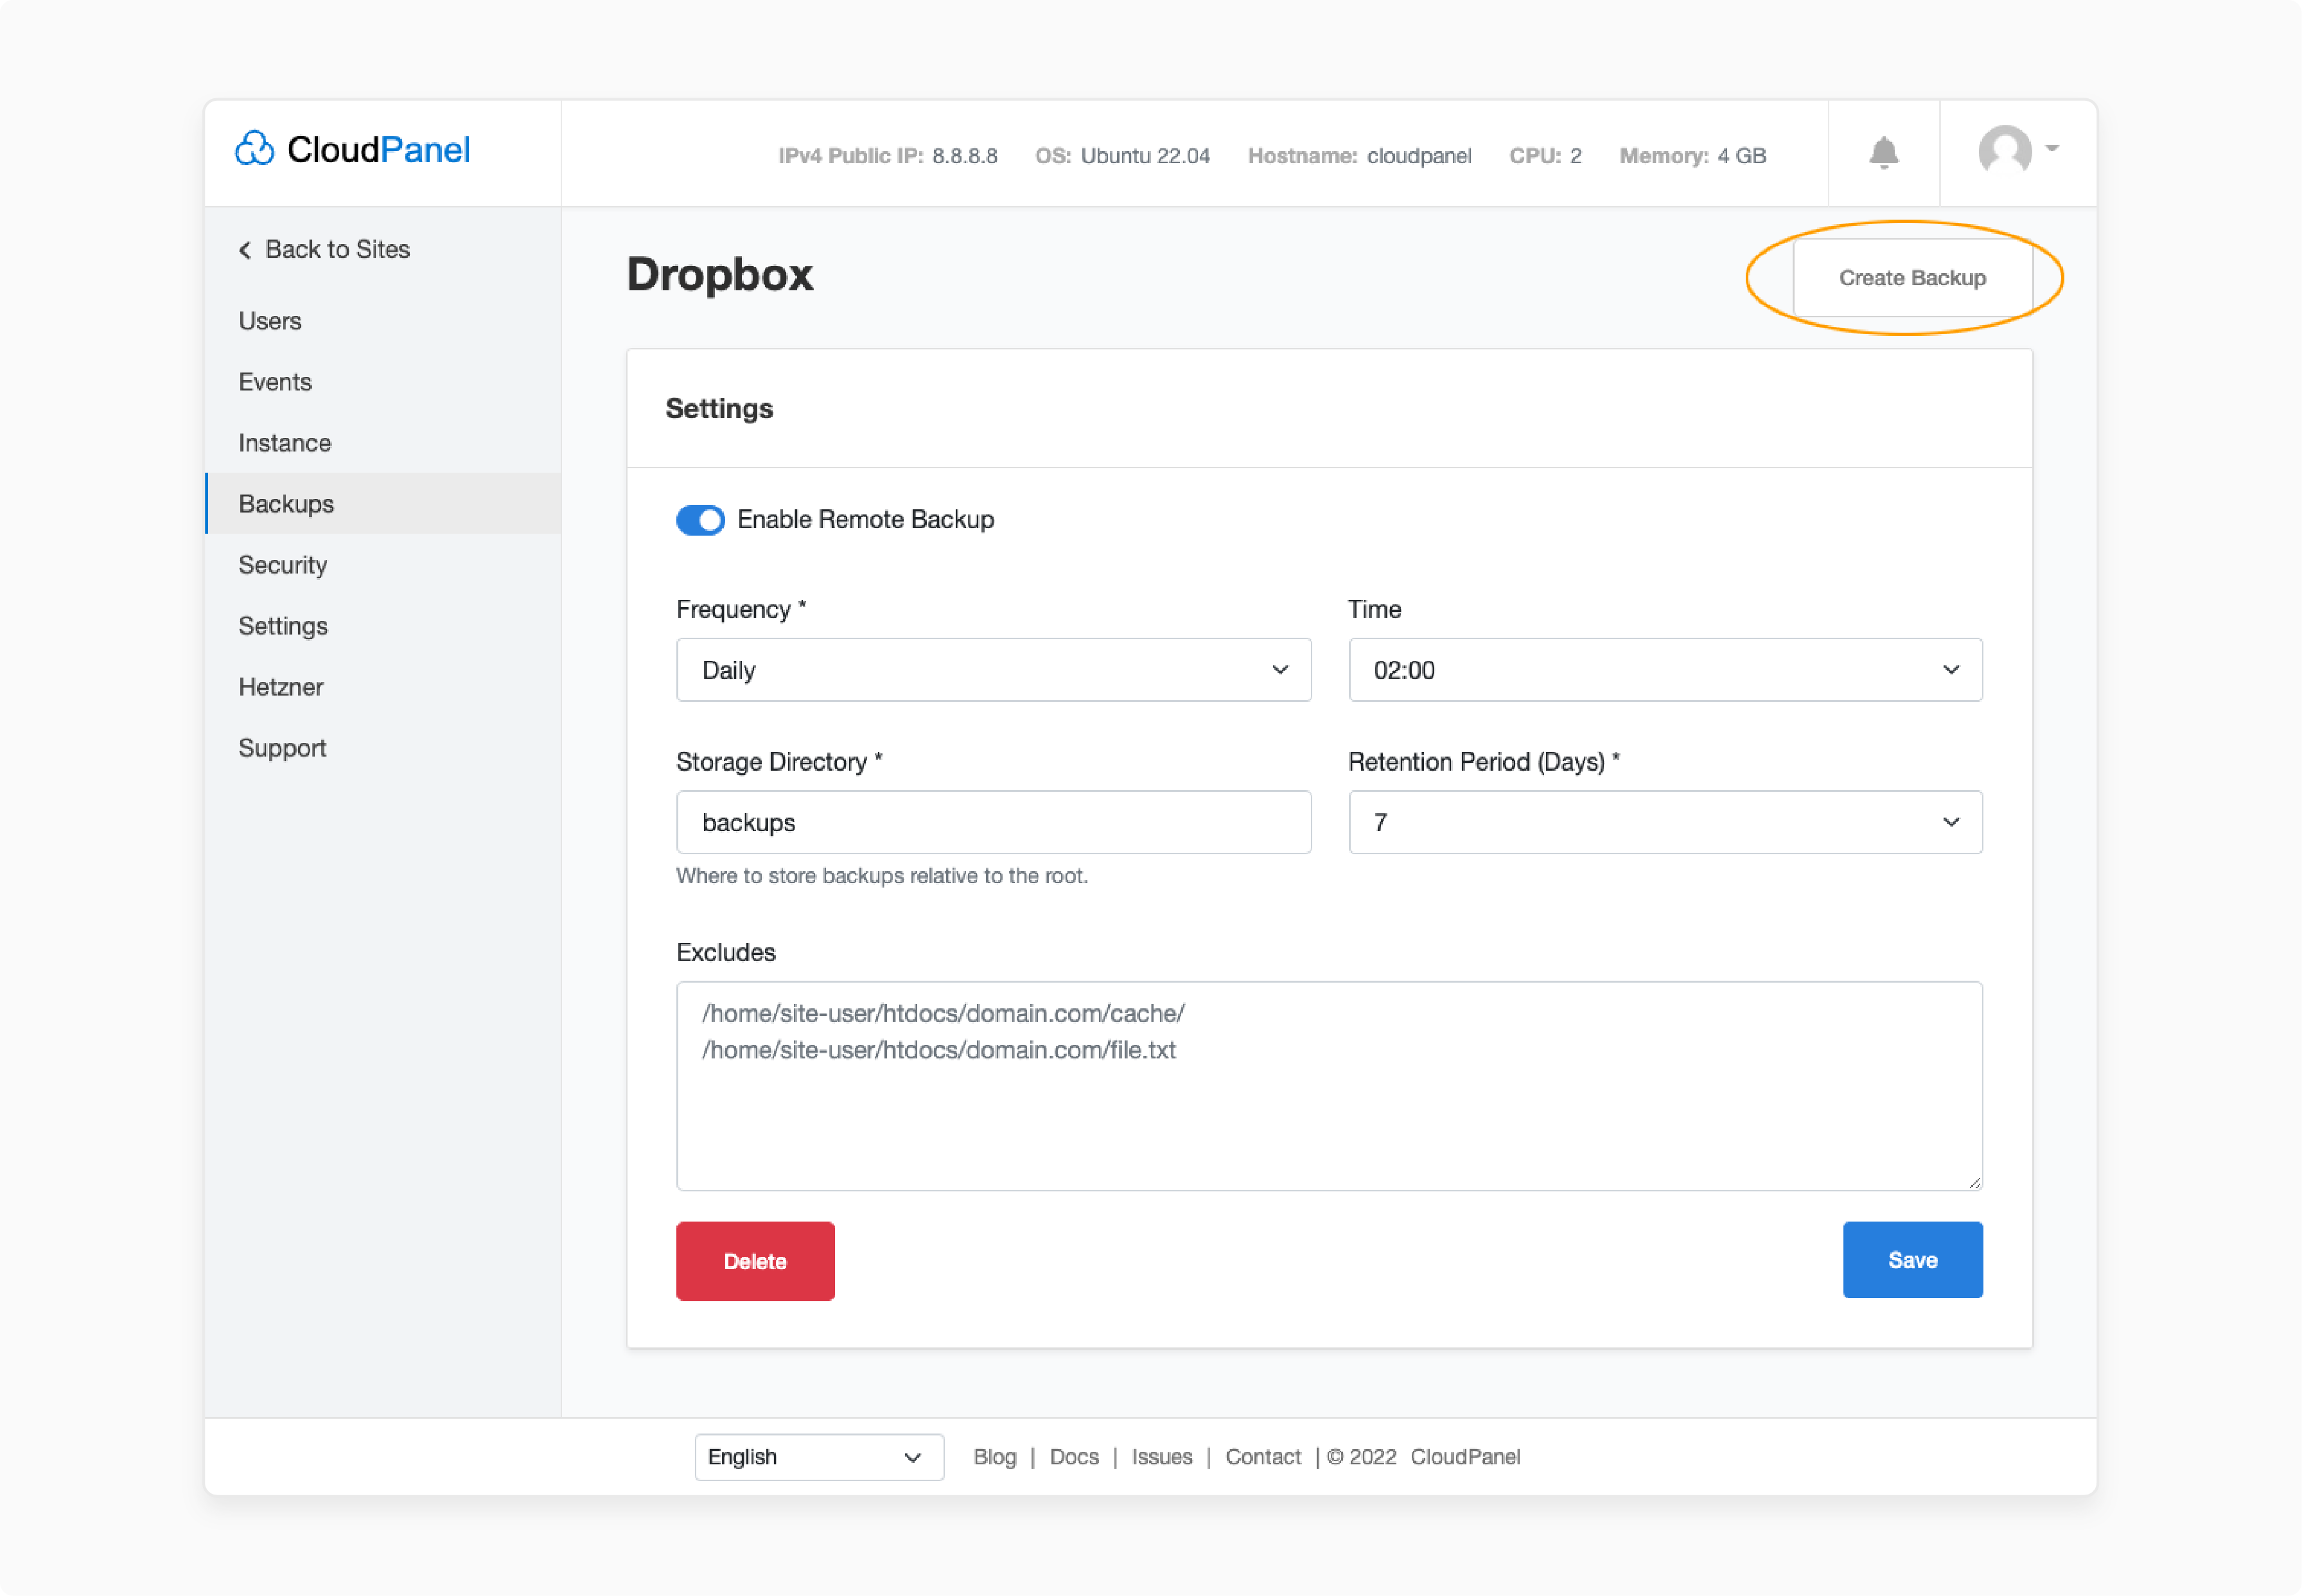Click the 'Where to store backups' hint
2302x1596 pixels.
(x=882, y=876)
